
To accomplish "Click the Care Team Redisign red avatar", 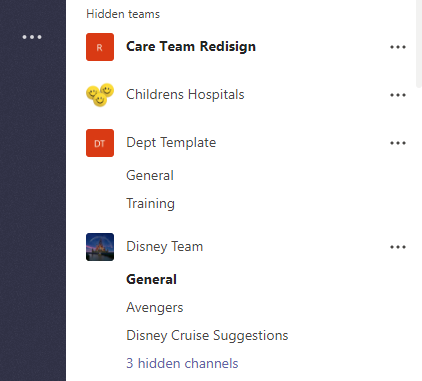I will pos(100,47).
